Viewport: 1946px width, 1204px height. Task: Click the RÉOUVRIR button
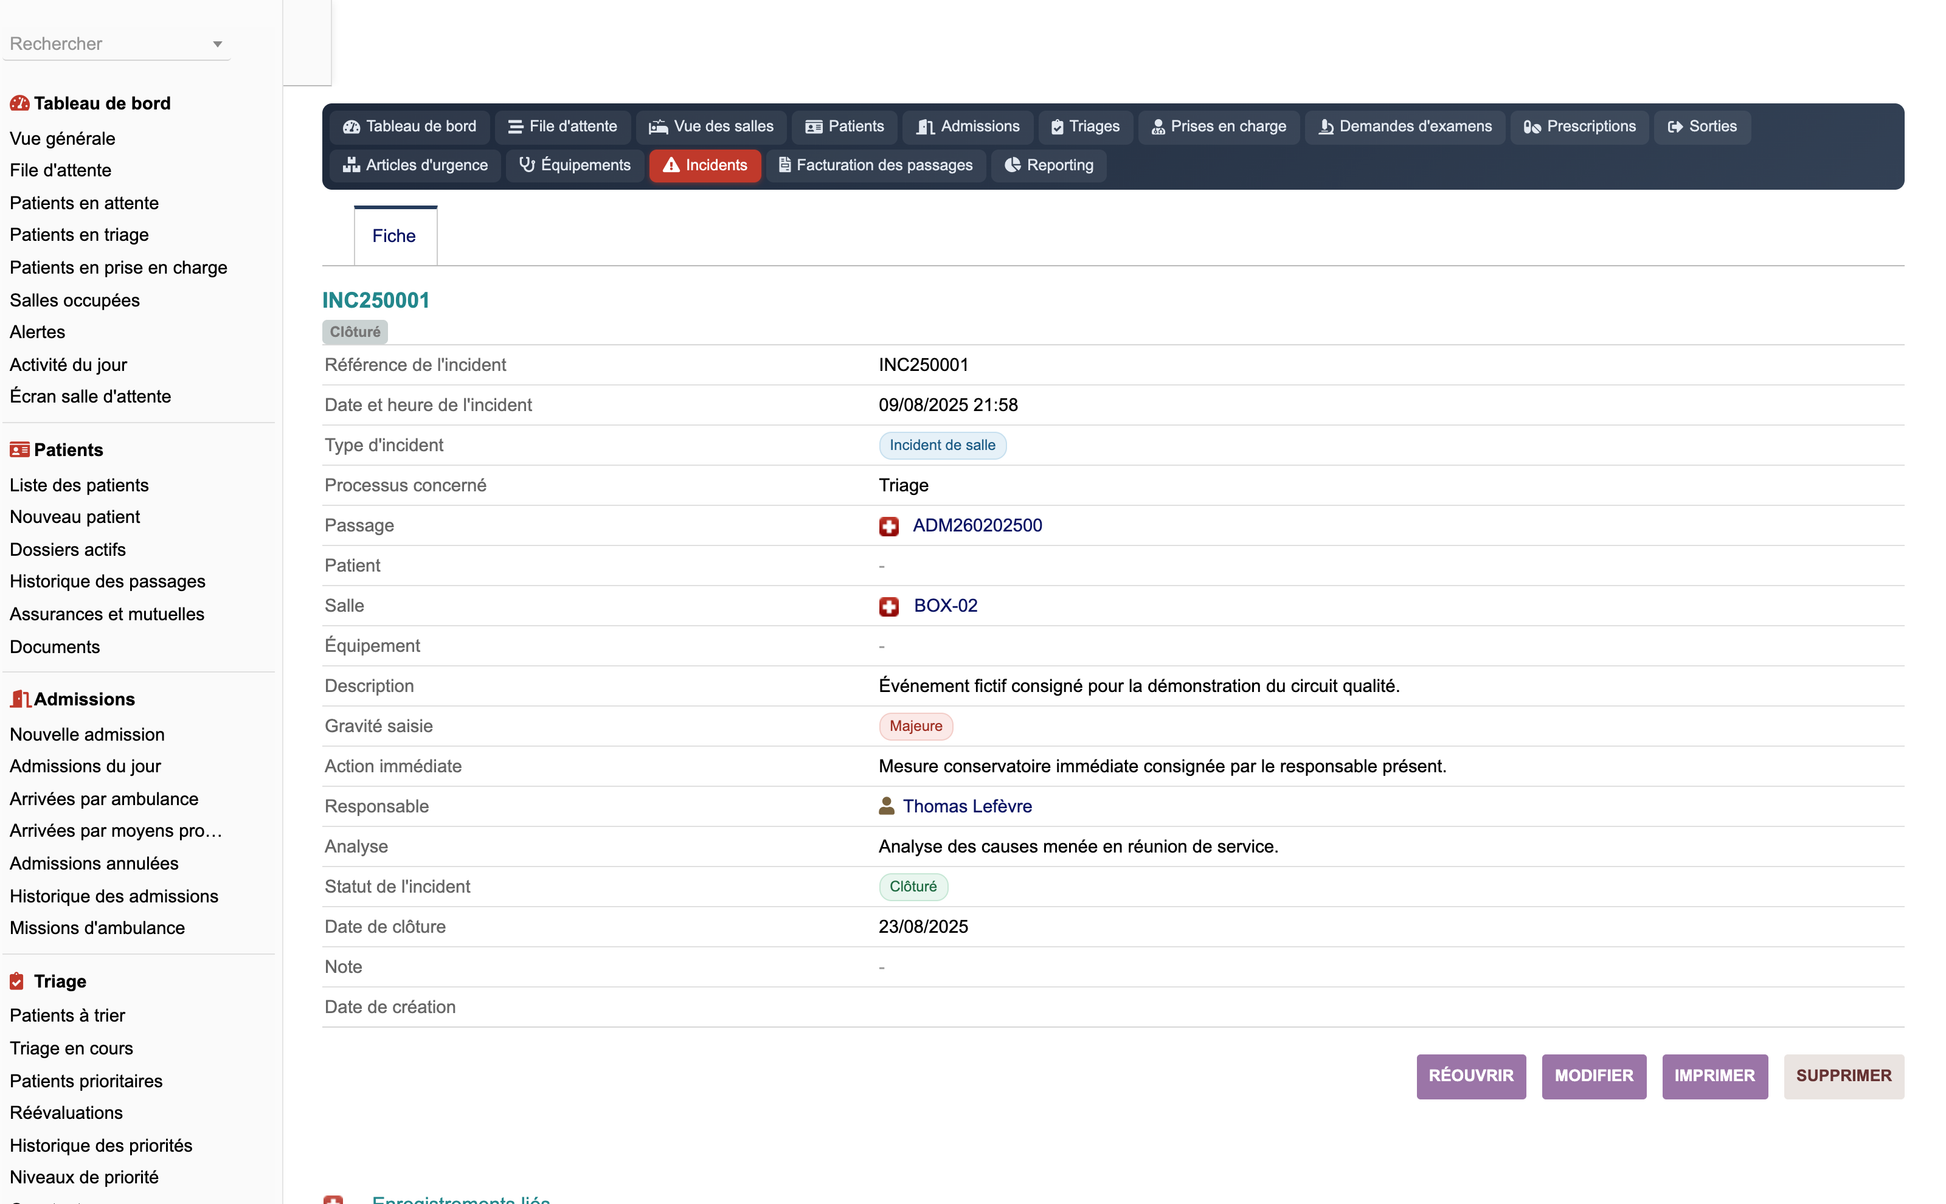[1471, 1076]
